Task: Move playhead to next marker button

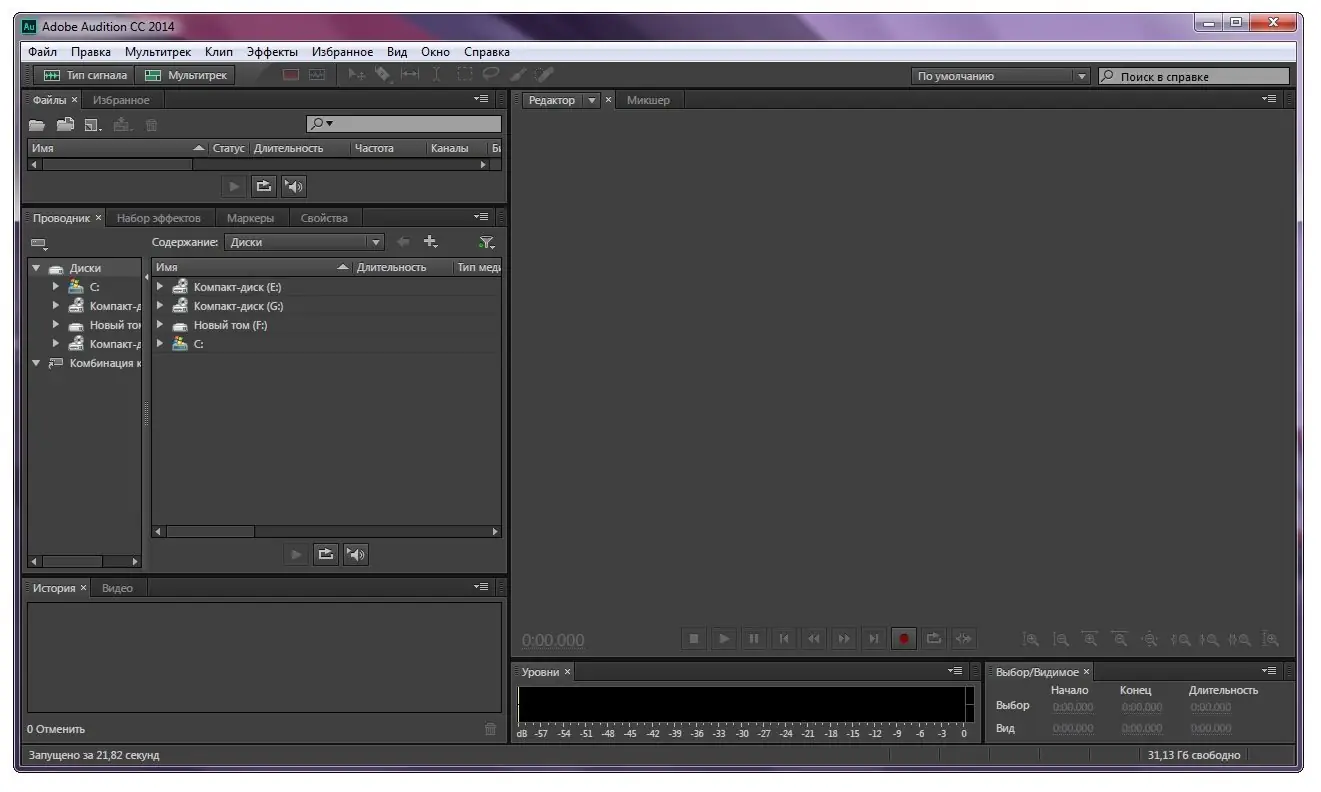Action: click(x=874, y=638)
